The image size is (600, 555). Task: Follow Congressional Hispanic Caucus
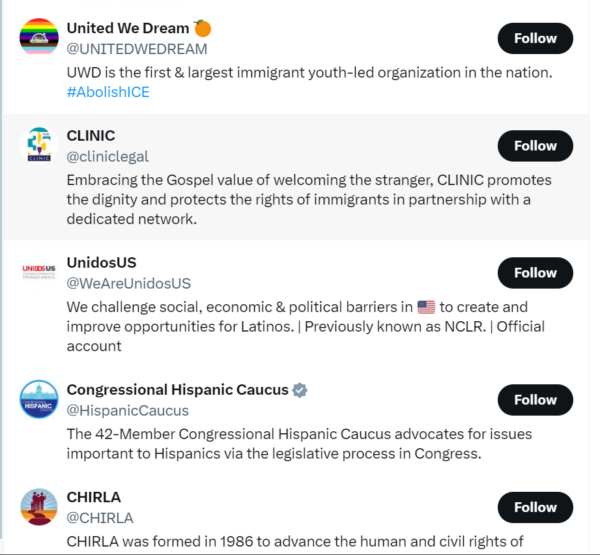(x=535, y=400)
